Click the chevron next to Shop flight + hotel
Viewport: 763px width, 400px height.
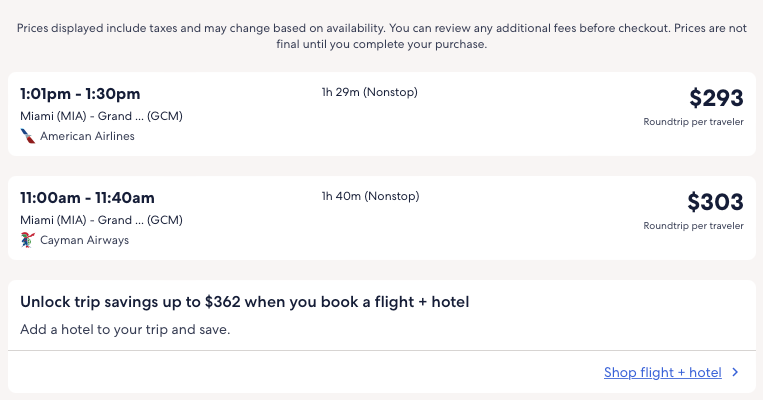pos(735,372)
